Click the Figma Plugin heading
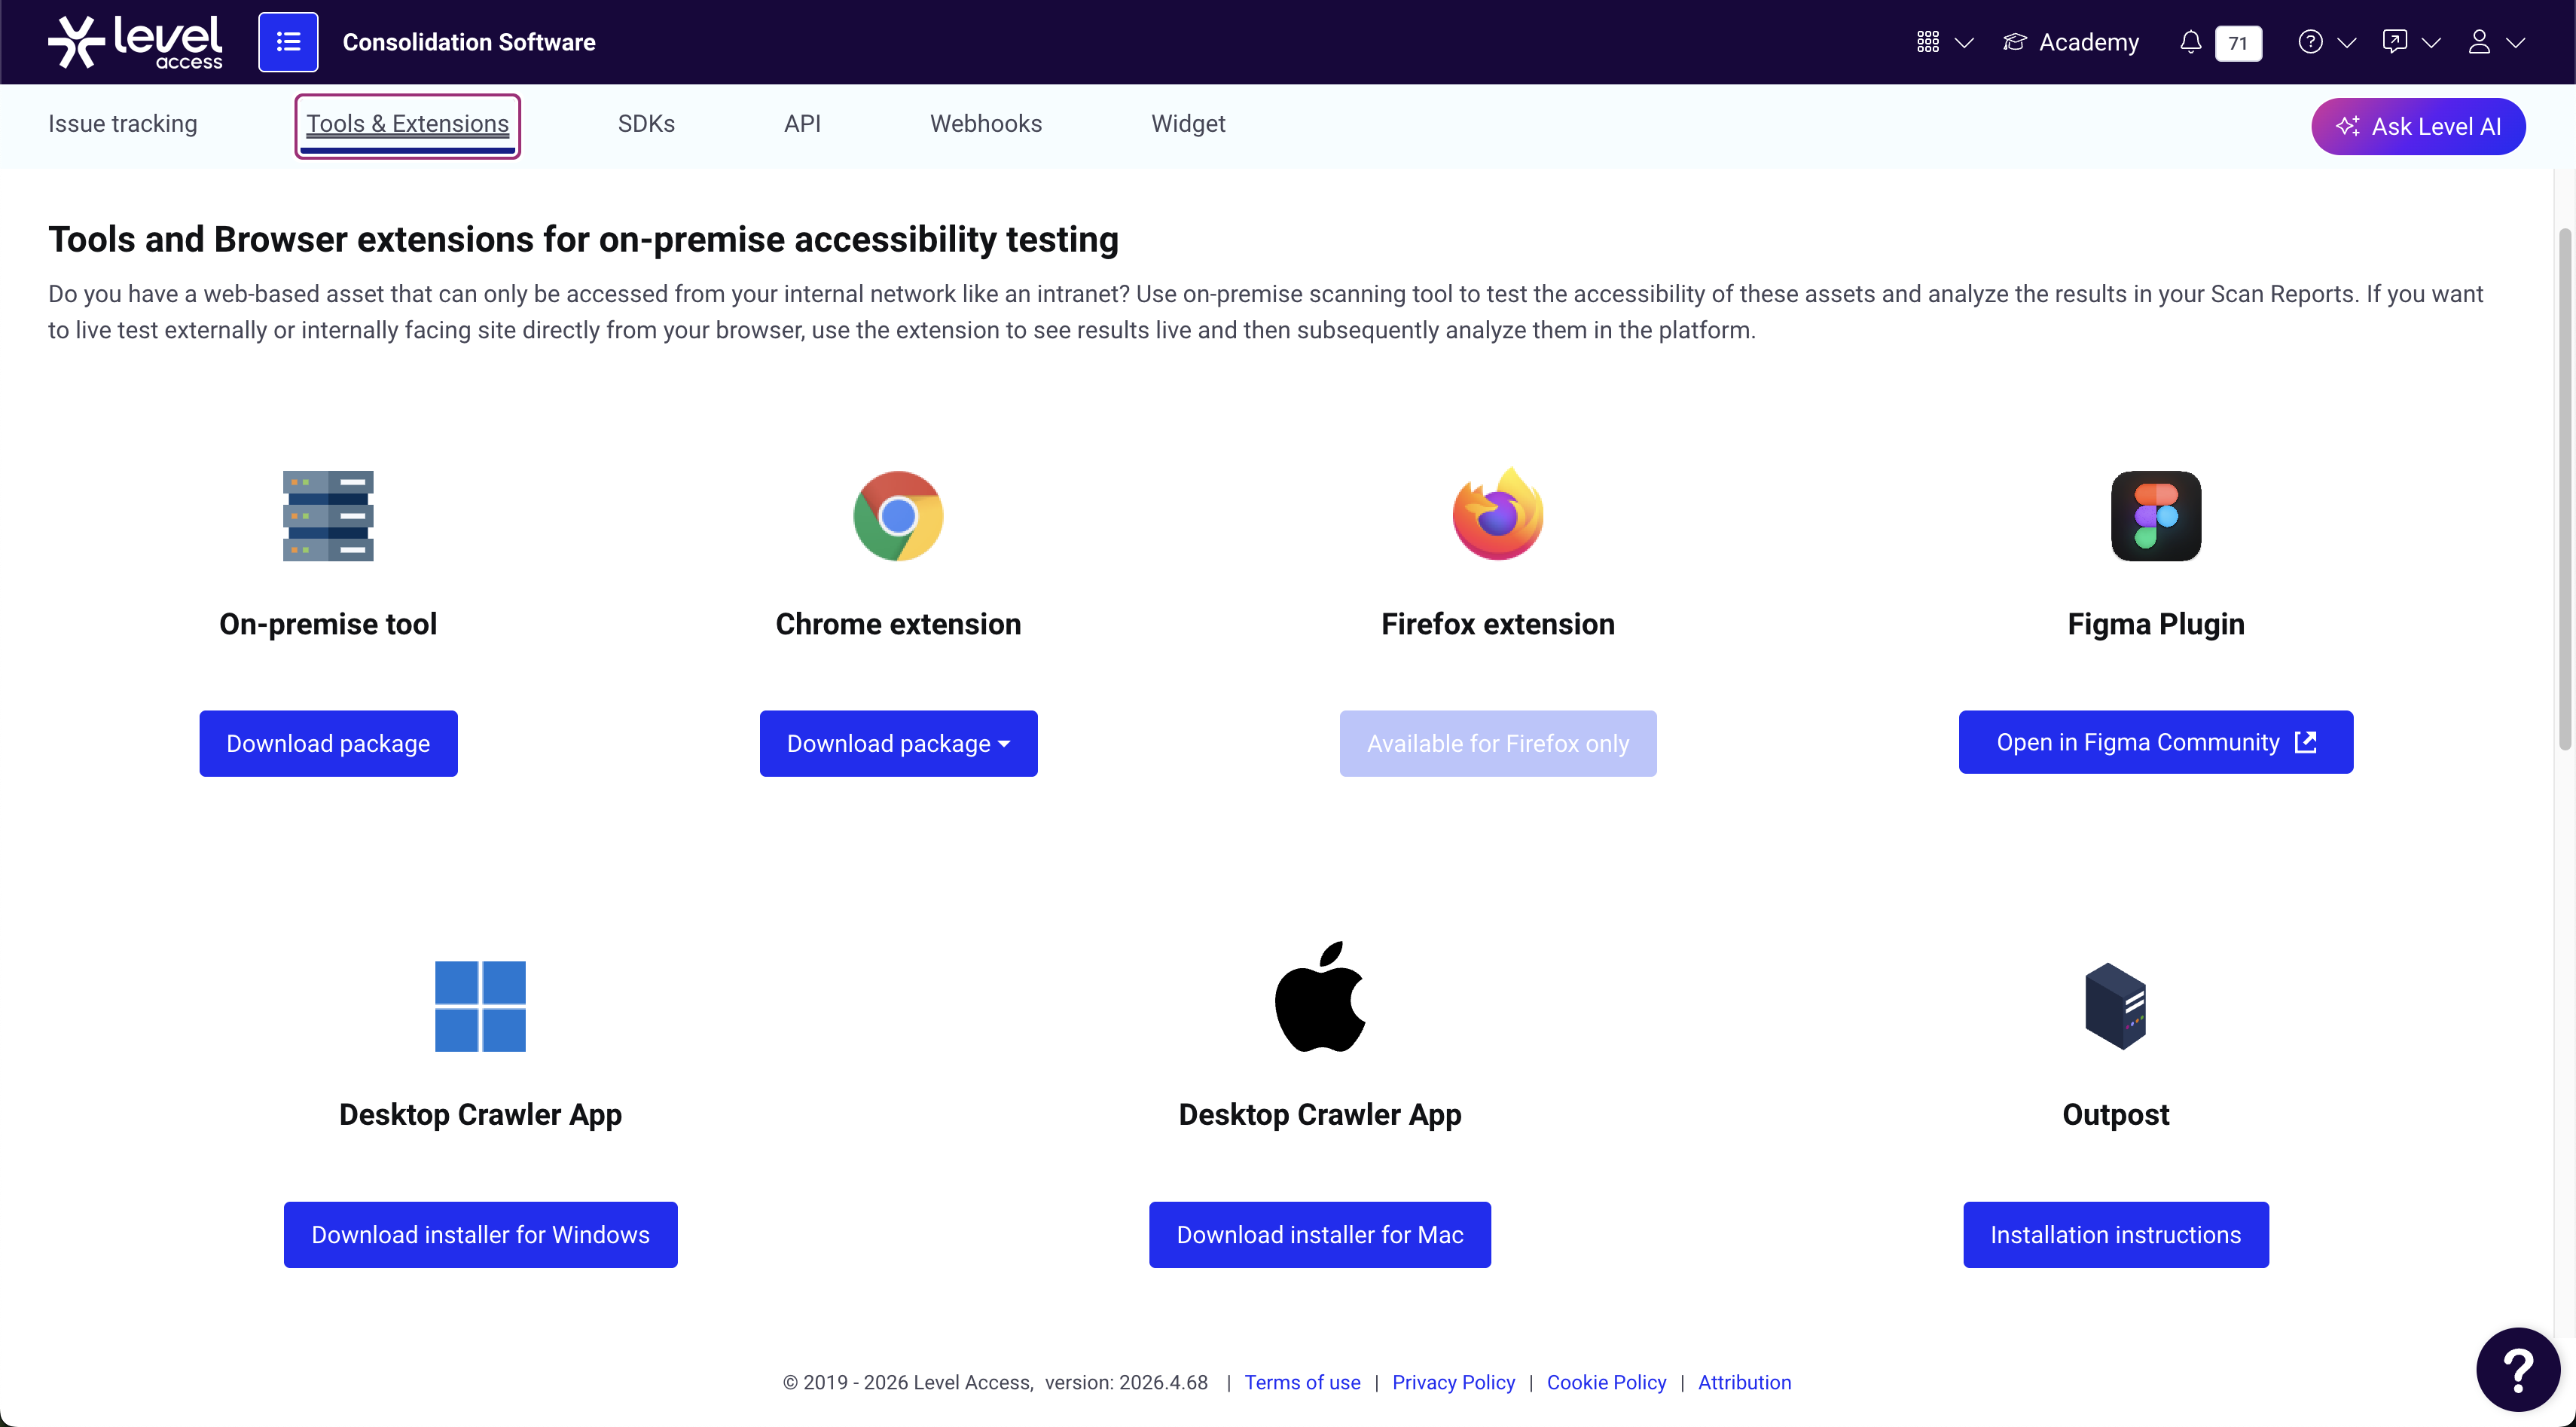This screenshot has width=2576, height=1427. click(x=2156, y=624)
